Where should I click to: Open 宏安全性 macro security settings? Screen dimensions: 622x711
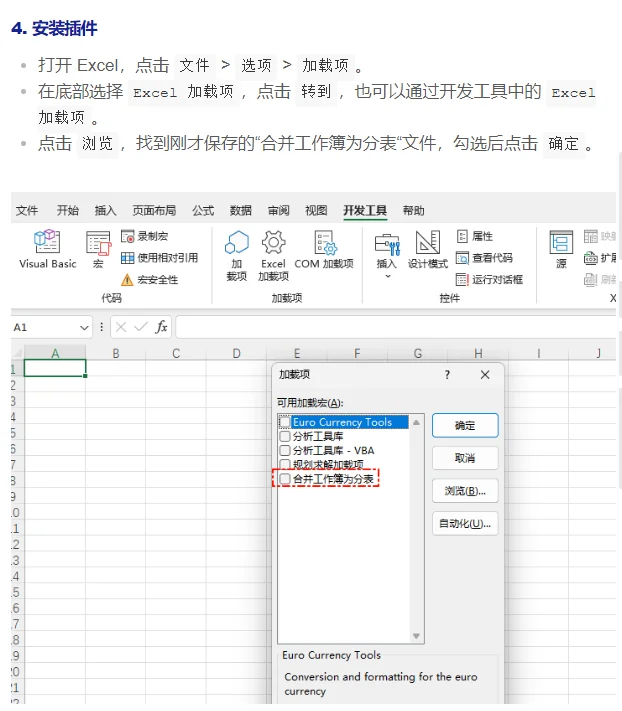pos(150,279)
